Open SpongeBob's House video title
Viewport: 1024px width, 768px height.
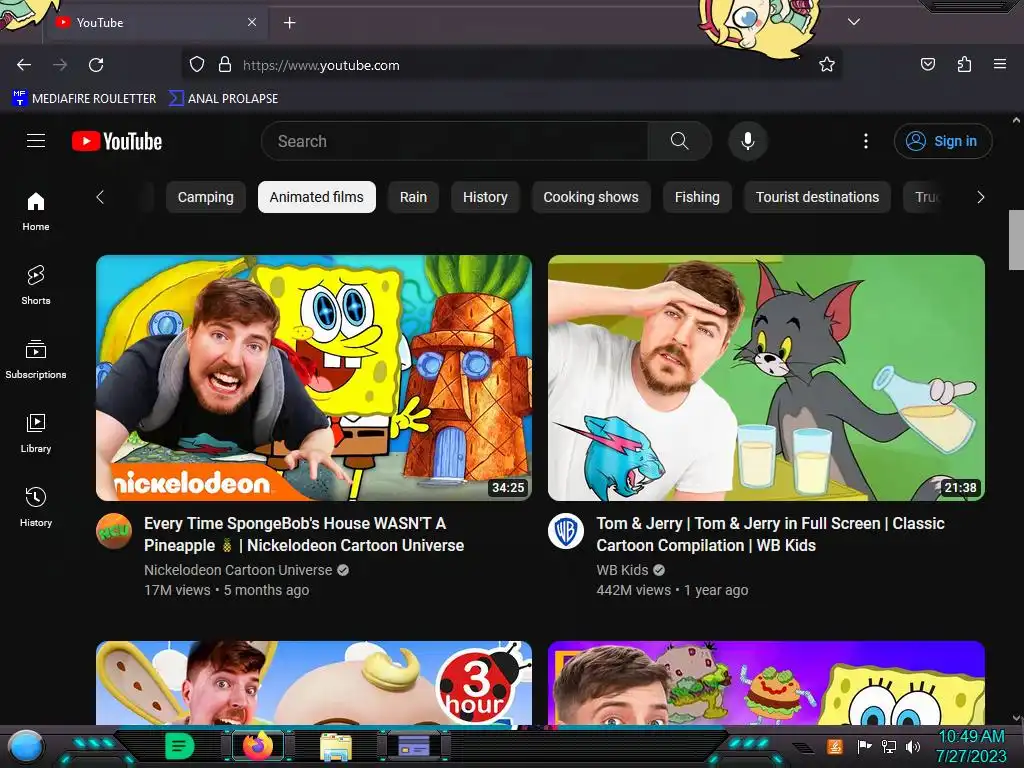pyautogui.click(x=304, y=534)
